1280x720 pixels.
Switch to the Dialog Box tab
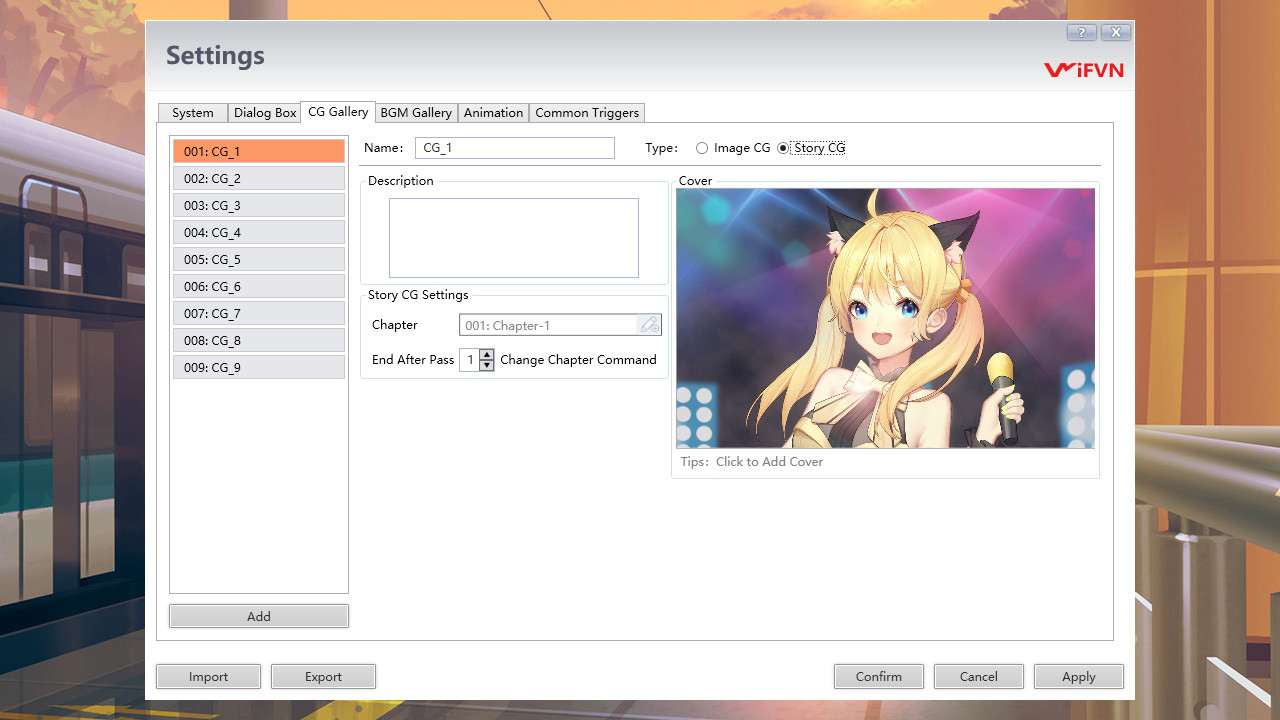click(x=264, y=112)
